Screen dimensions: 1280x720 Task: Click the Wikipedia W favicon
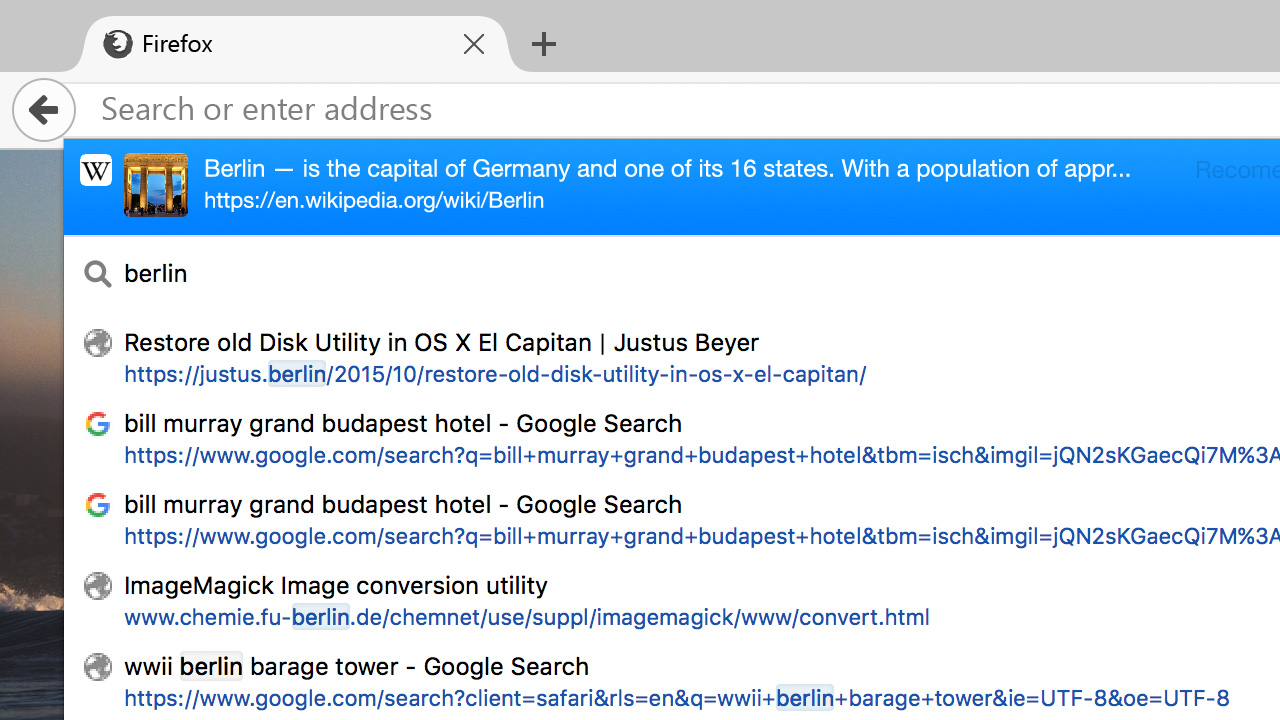96,171
